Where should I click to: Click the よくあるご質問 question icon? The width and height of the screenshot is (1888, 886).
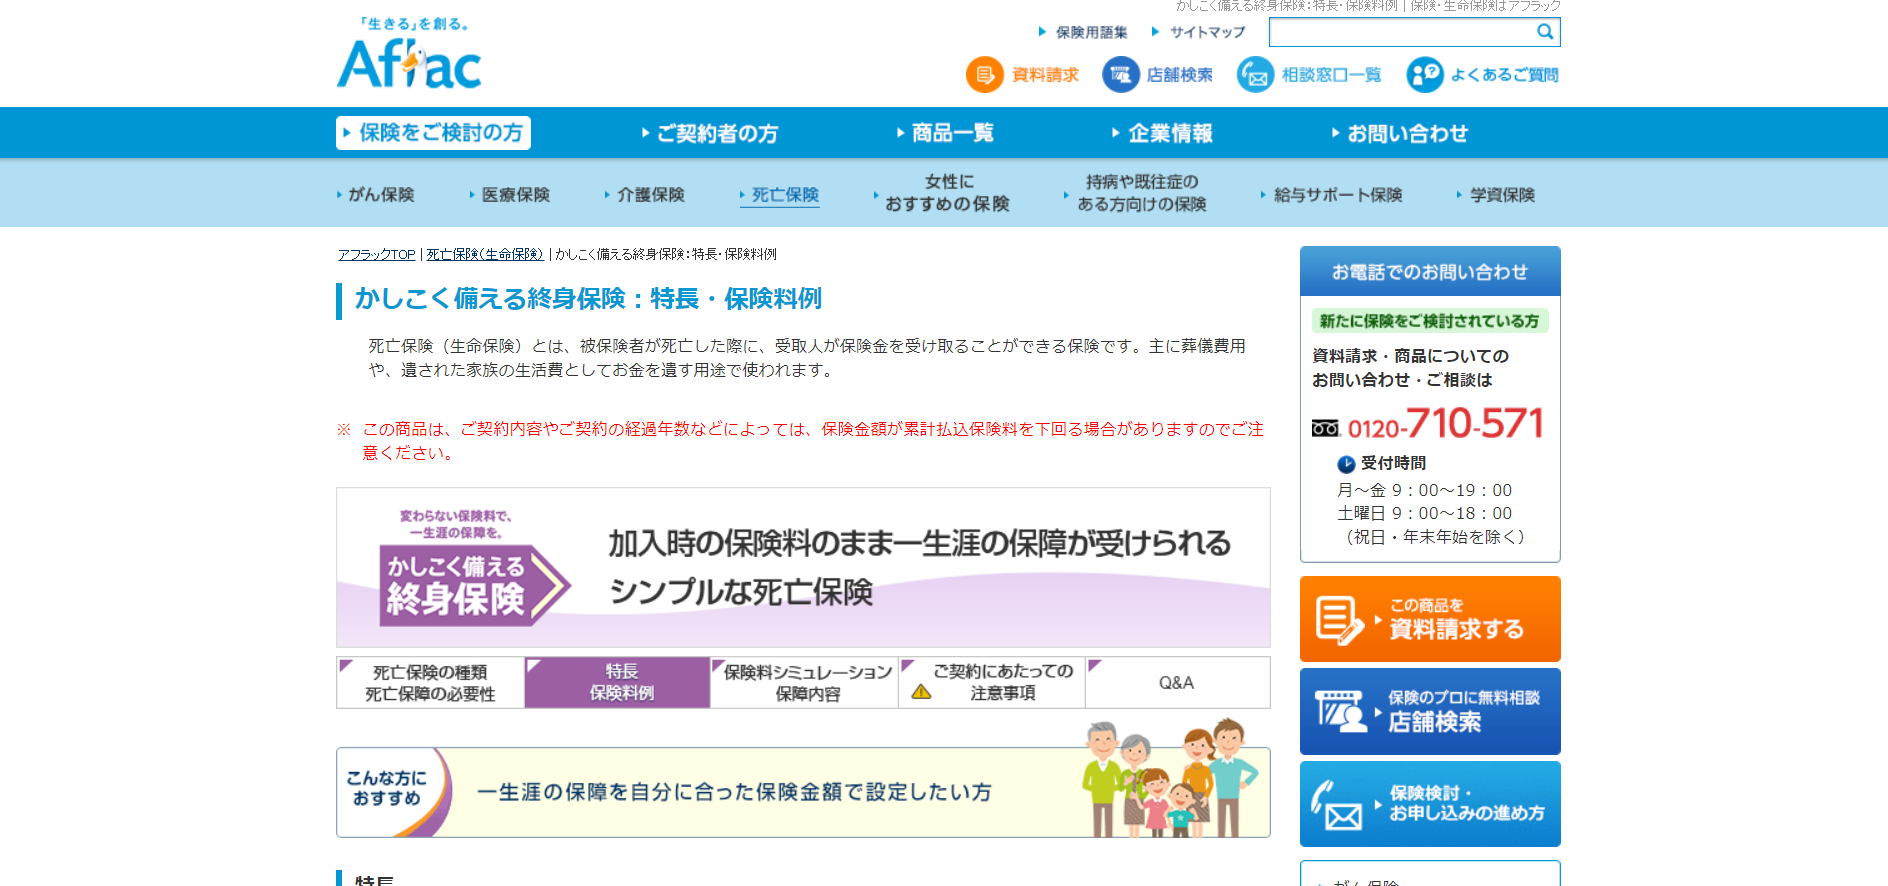coord(1425,75)
